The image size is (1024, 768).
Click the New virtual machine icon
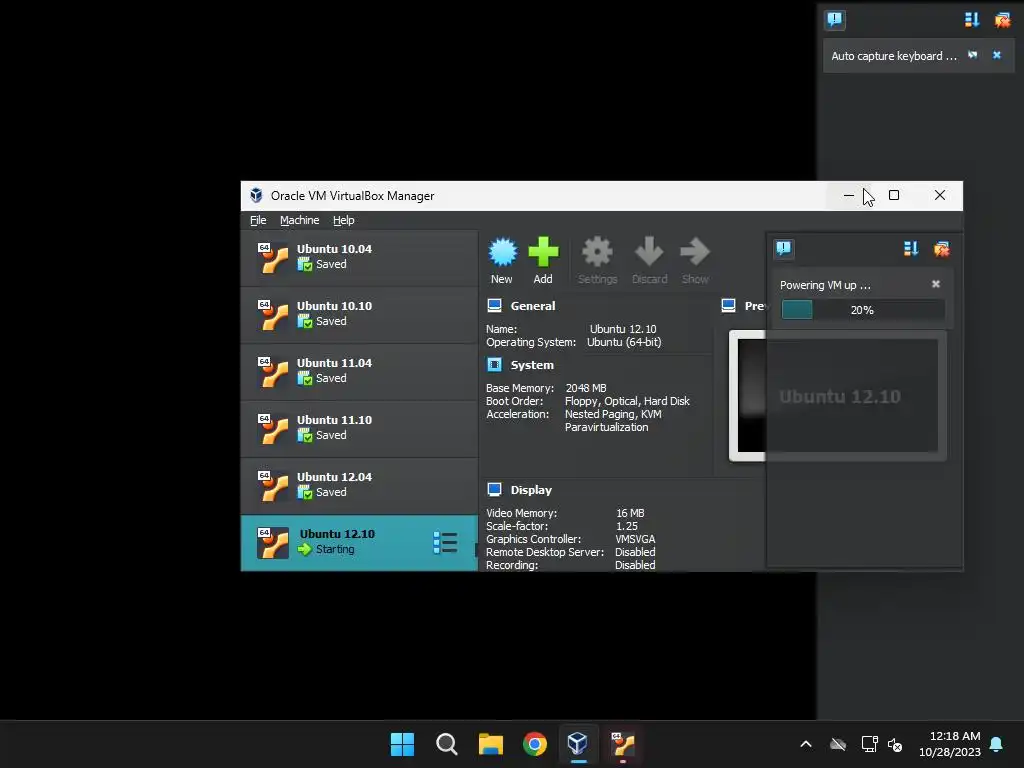(502, 252)
